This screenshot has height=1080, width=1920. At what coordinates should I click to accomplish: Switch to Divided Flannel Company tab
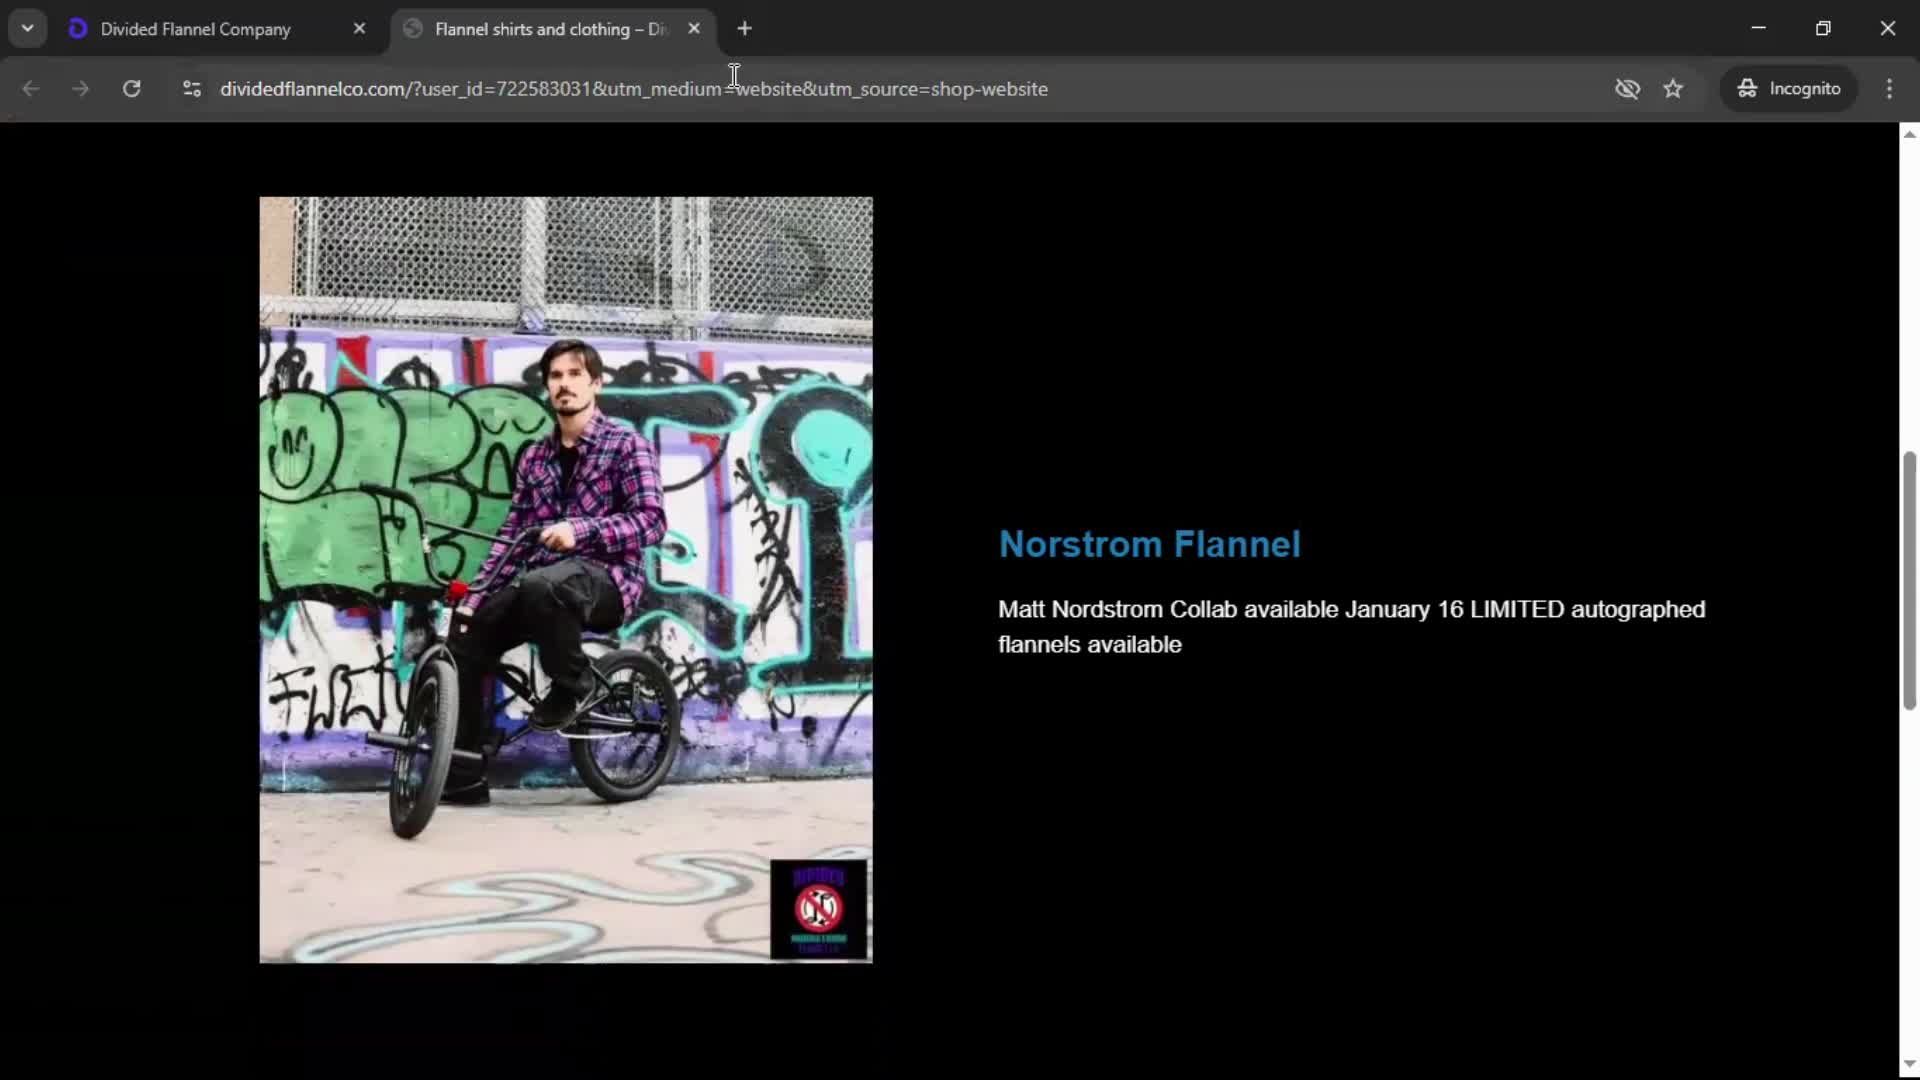(x=196, y=29)
